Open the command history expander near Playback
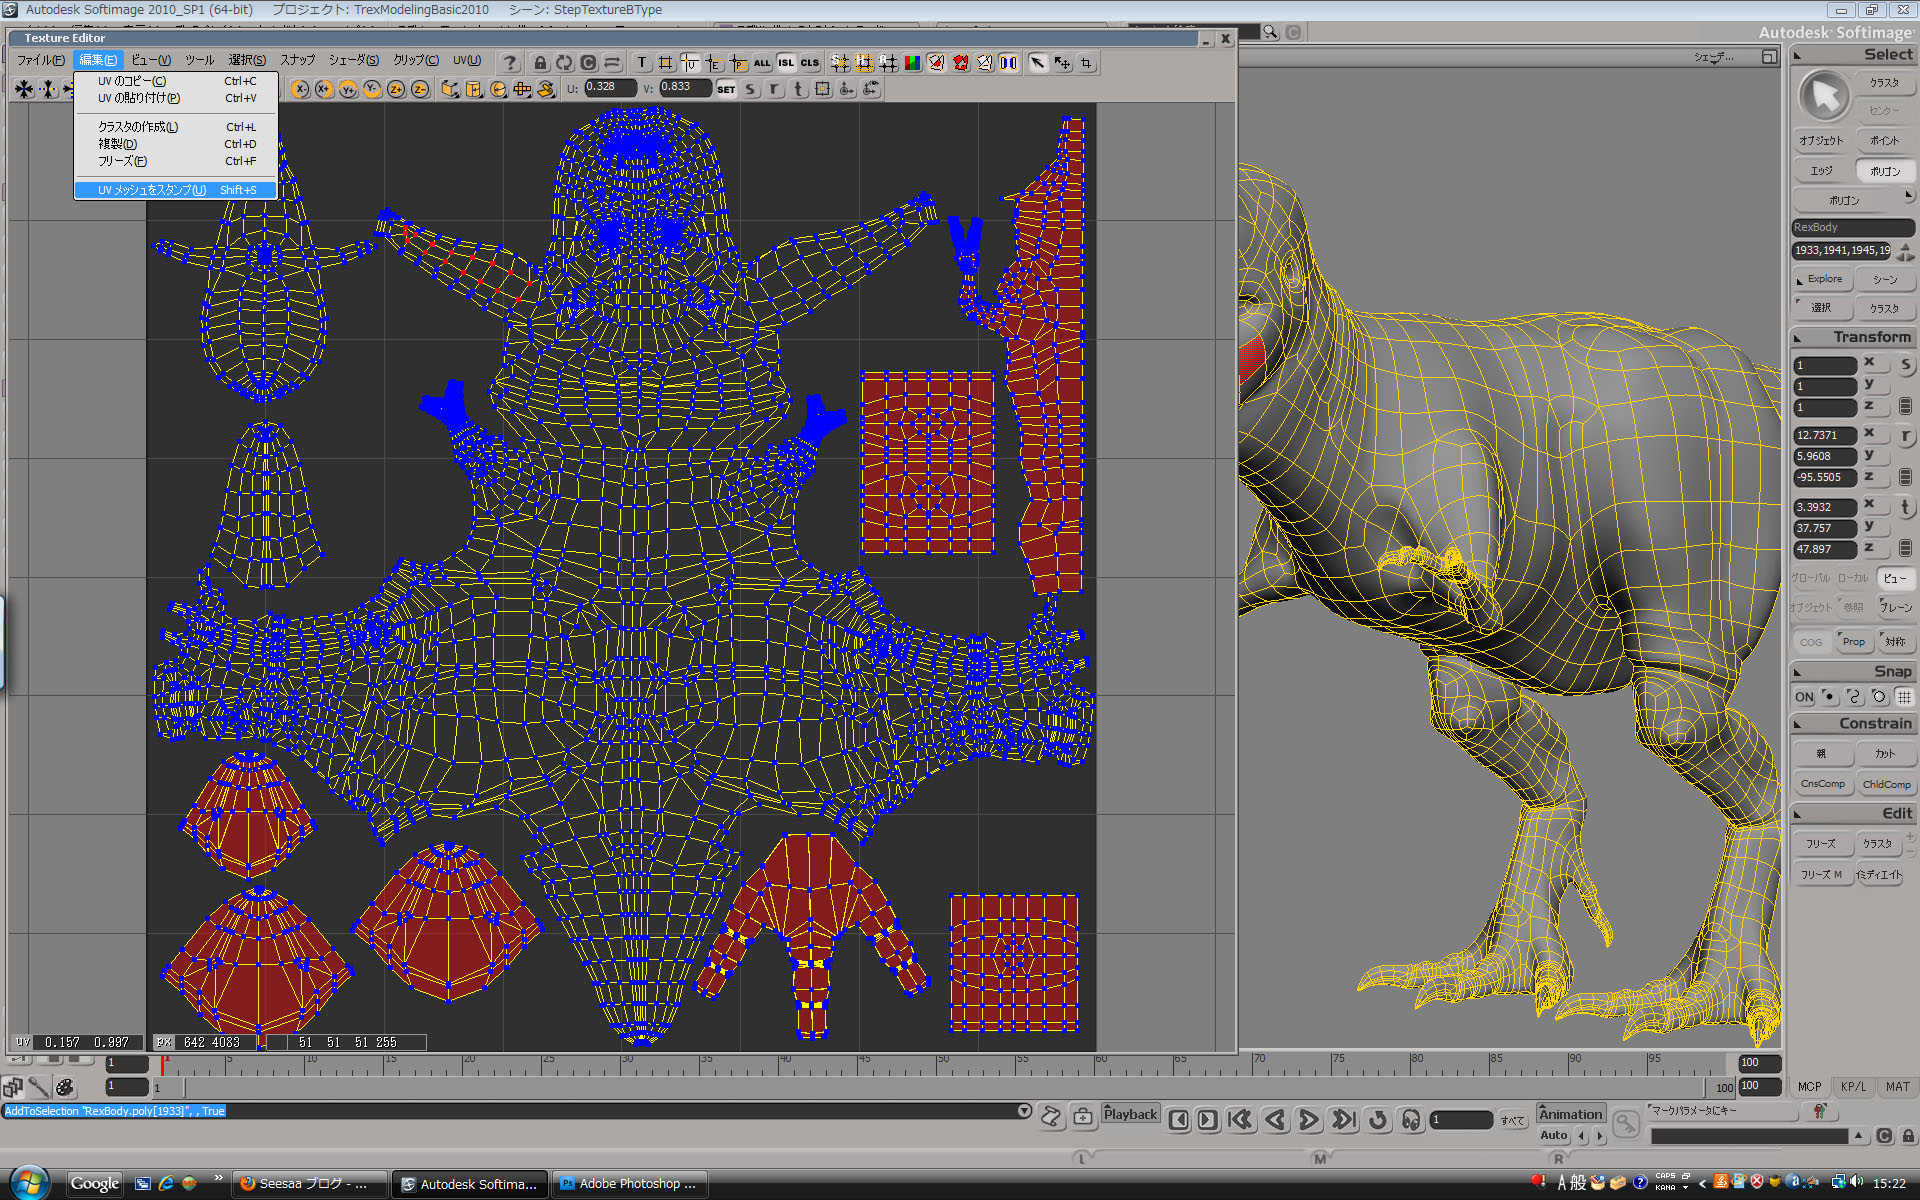The image size is (1920, 1200). (1024, 1110)
